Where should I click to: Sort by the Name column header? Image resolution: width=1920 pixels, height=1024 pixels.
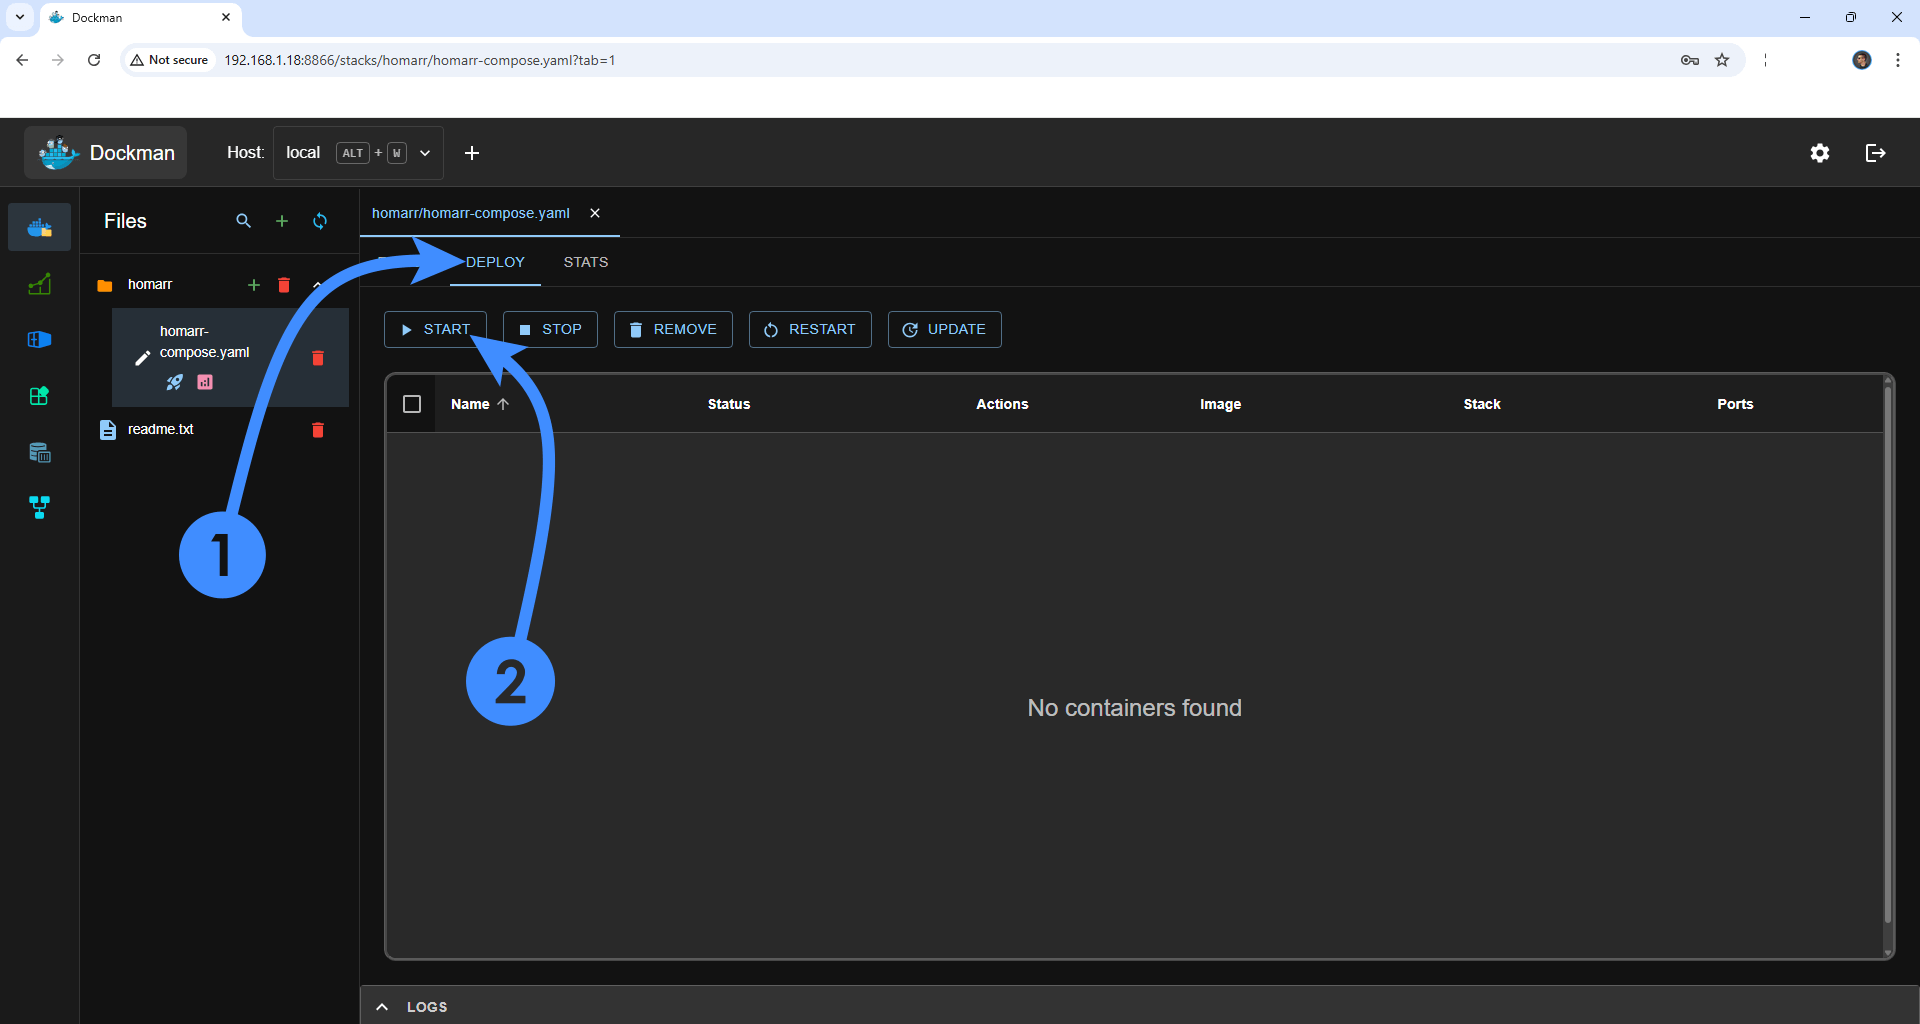480,404
